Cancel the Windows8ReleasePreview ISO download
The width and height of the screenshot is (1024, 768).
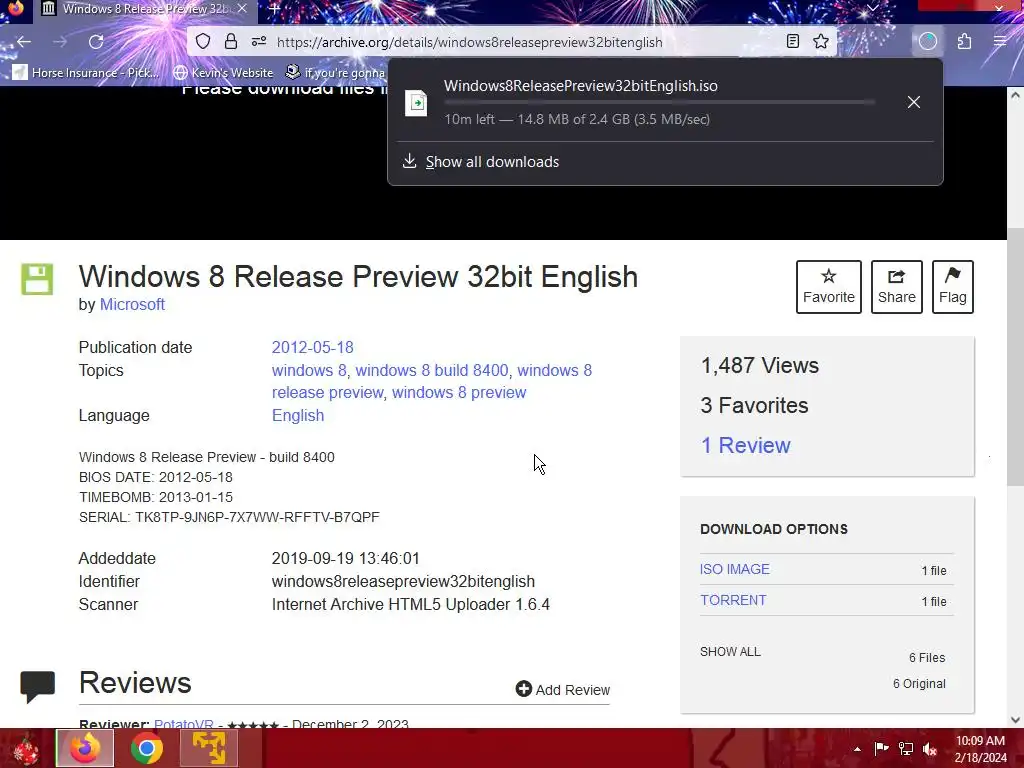(x=914, y=102)
